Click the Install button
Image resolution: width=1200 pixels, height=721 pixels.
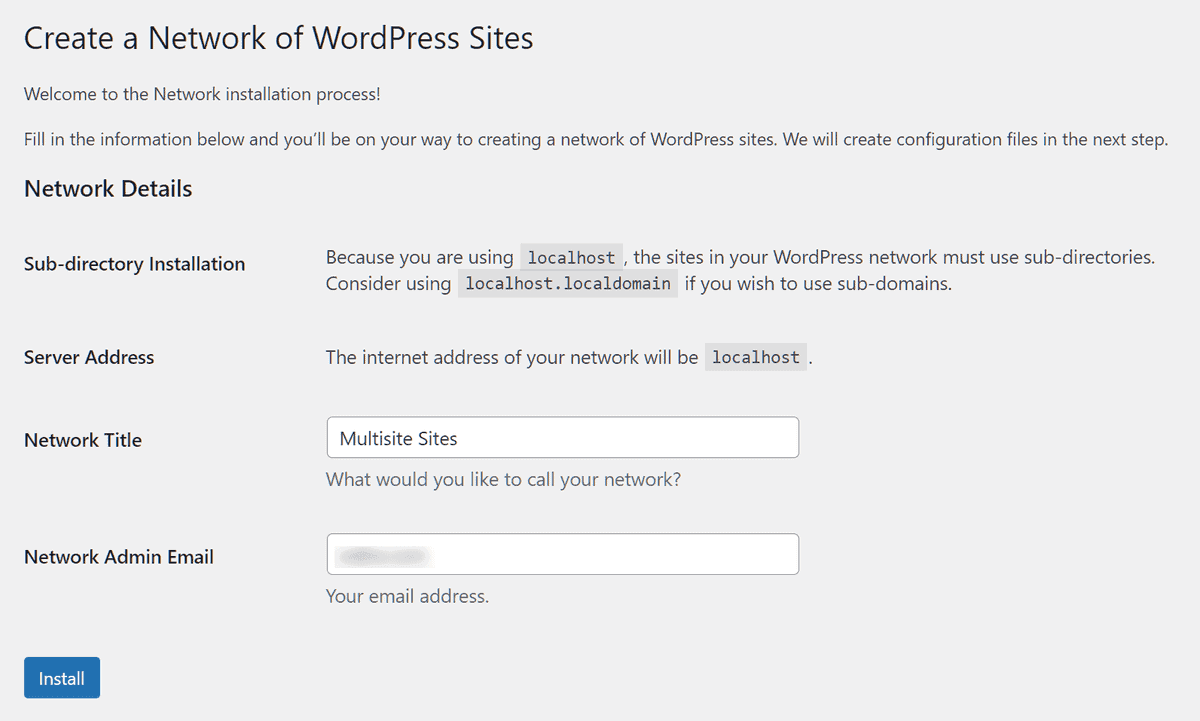61,677
